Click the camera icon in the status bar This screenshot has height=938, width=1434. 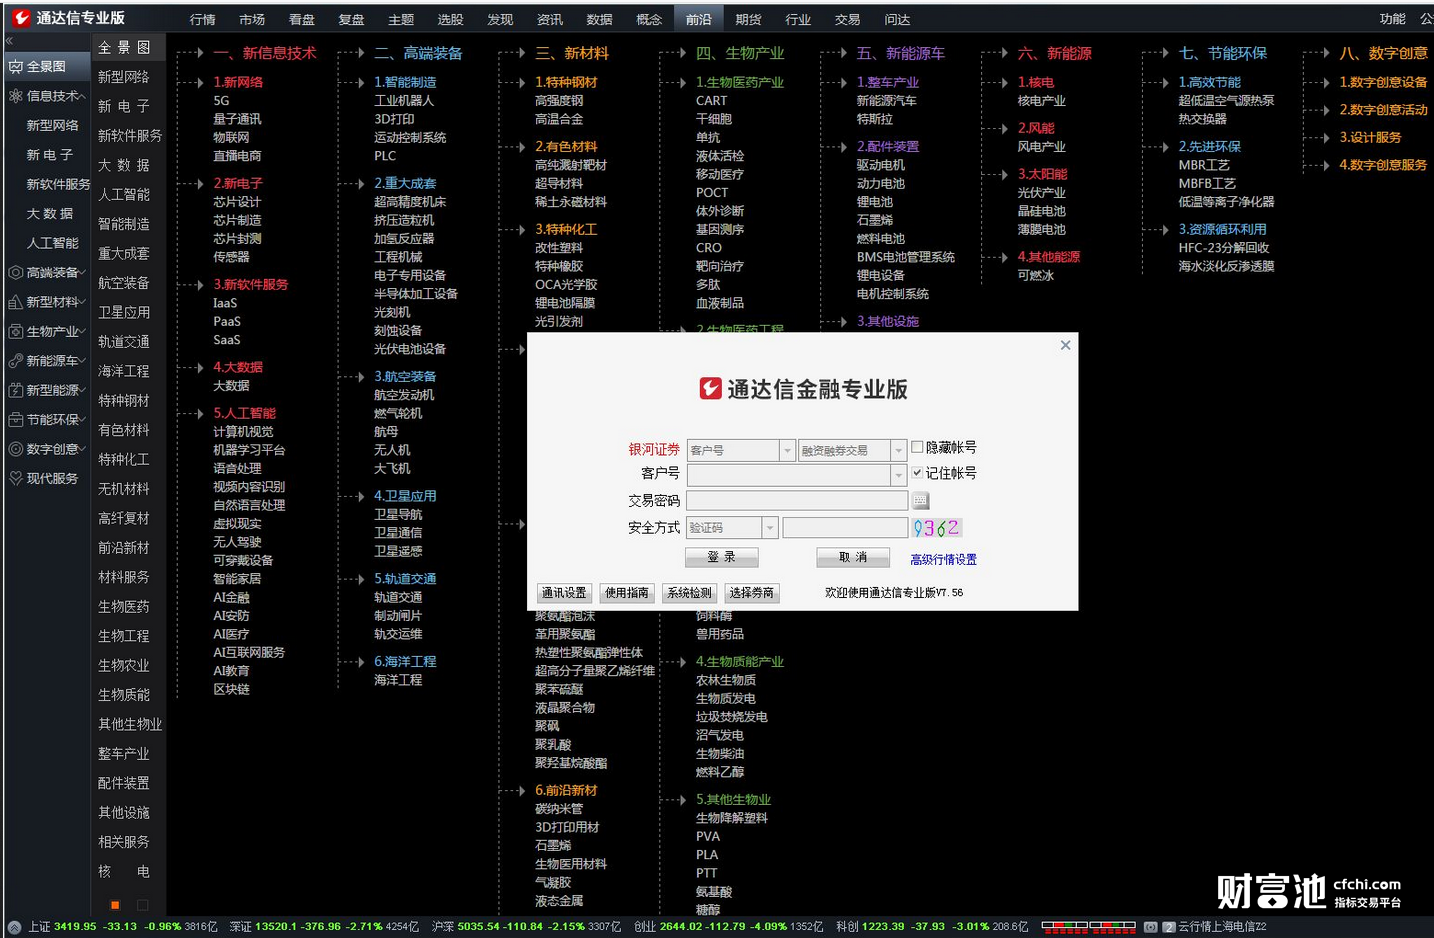click(1150, 927)
